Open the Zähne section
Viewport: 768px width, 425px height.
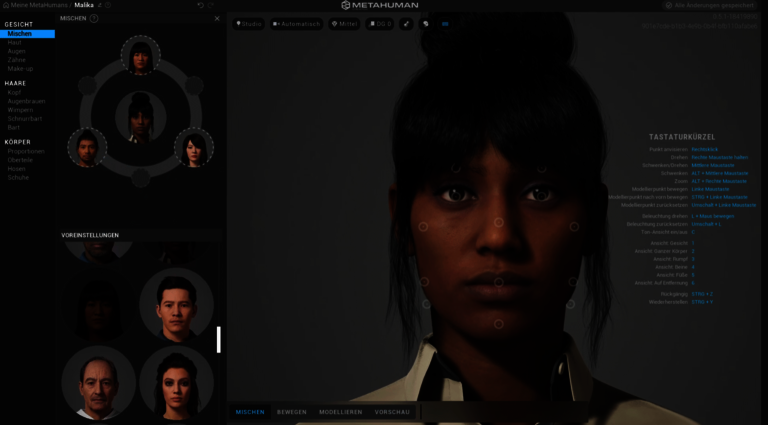(17, 60)
